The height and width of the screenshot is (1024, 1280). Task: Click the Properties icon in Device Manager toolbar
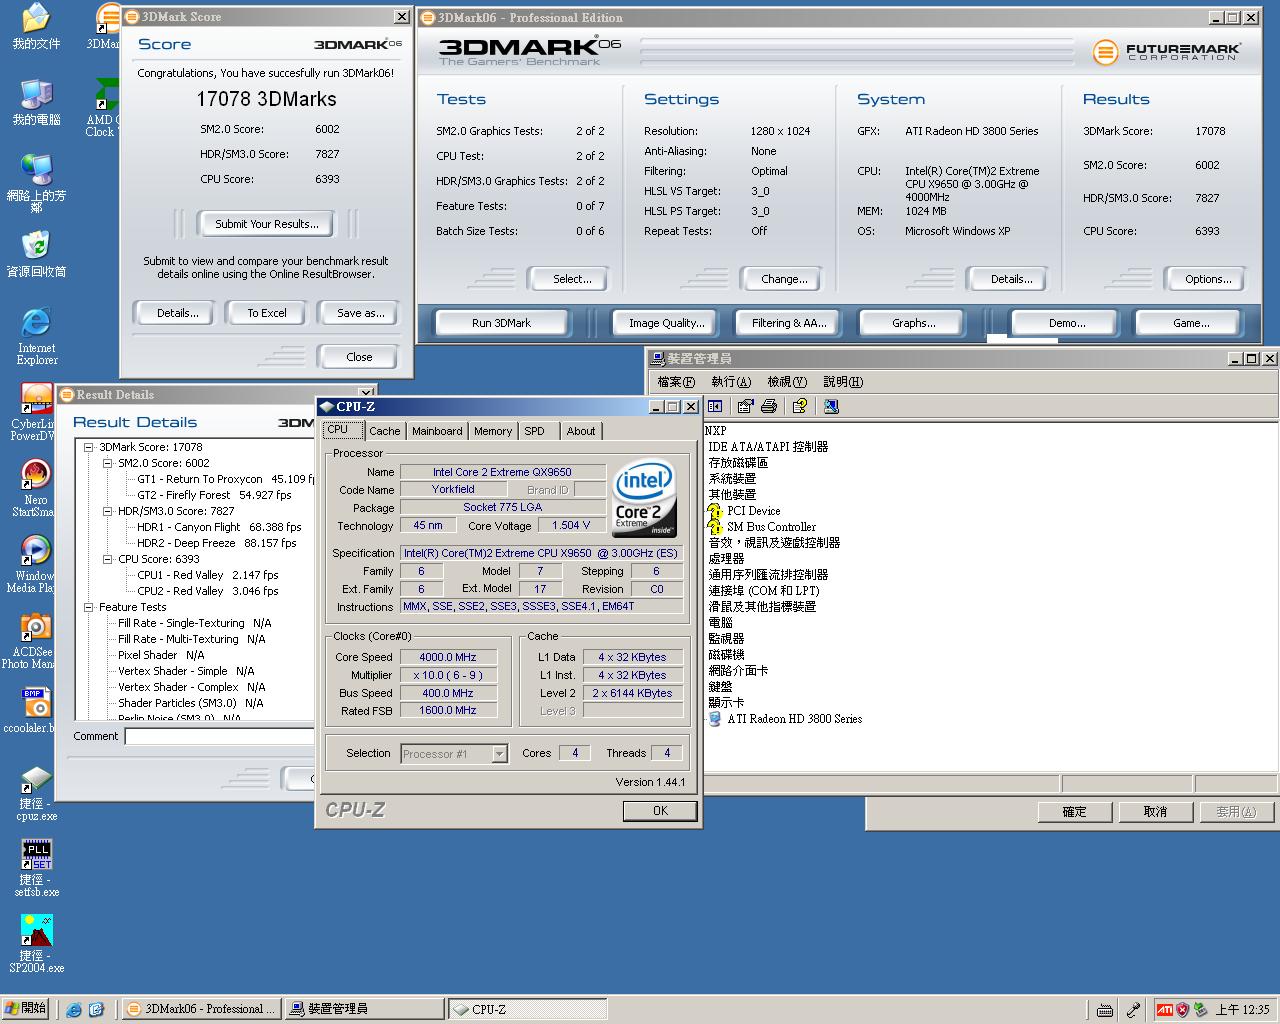(745, 406)
